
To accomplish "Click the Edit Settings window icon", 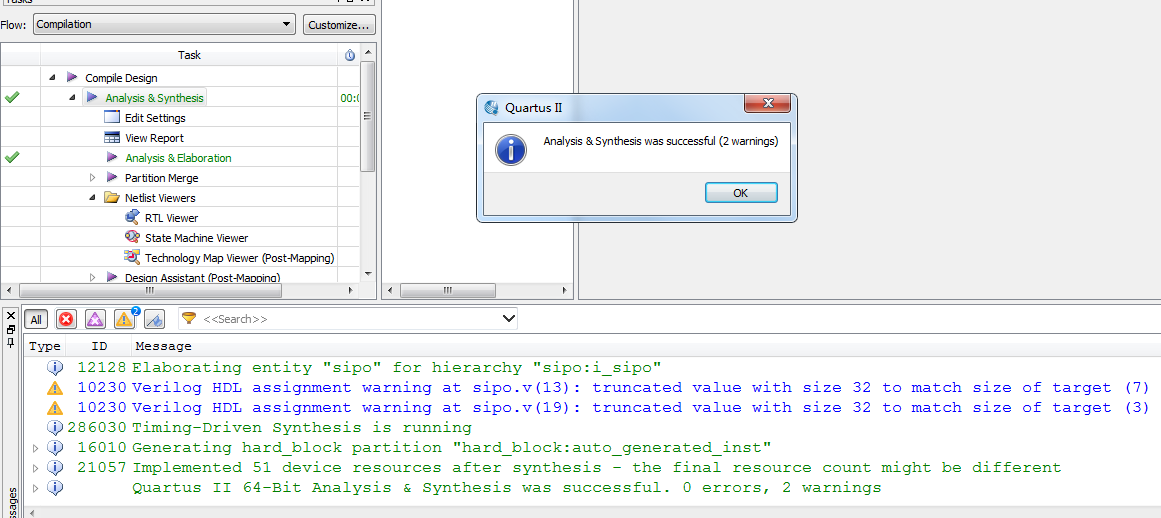I will coord(112,117).
